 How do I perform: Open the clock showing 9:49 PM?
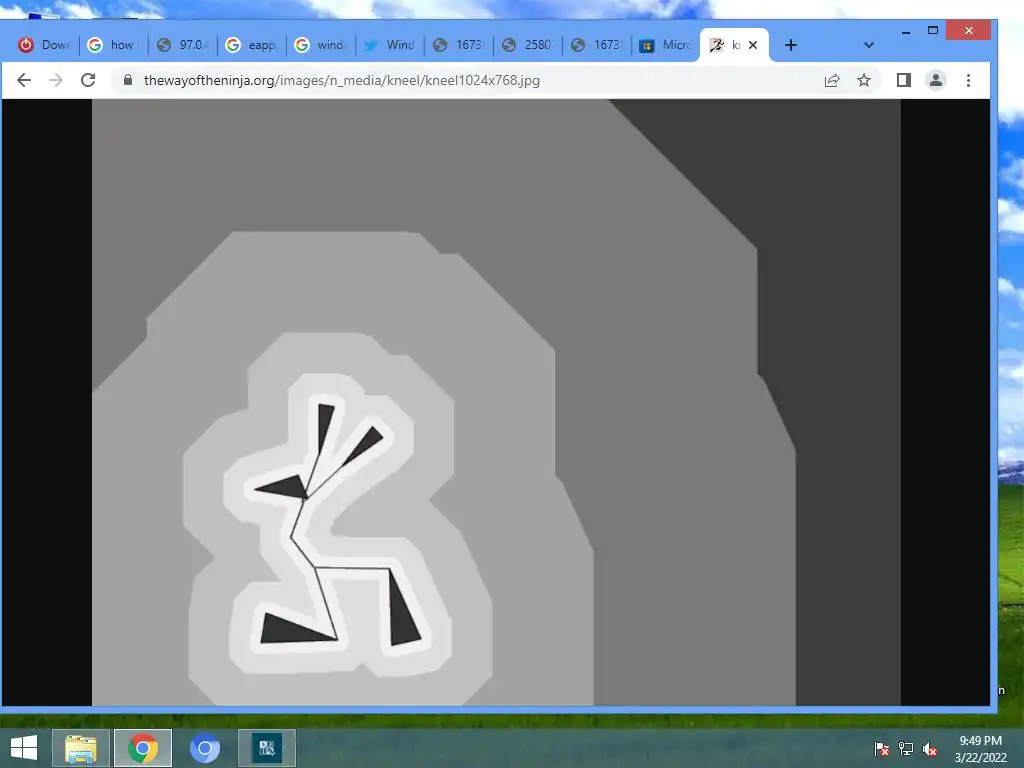tap(980, 748)
